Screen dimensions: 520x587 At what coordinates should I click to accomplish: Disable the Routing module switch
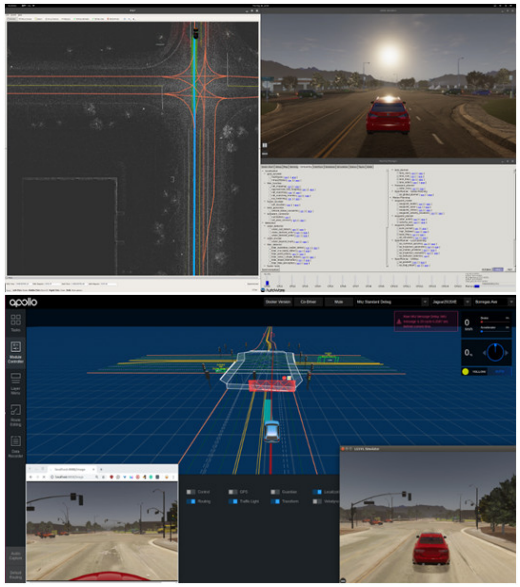tap(191, 501)
